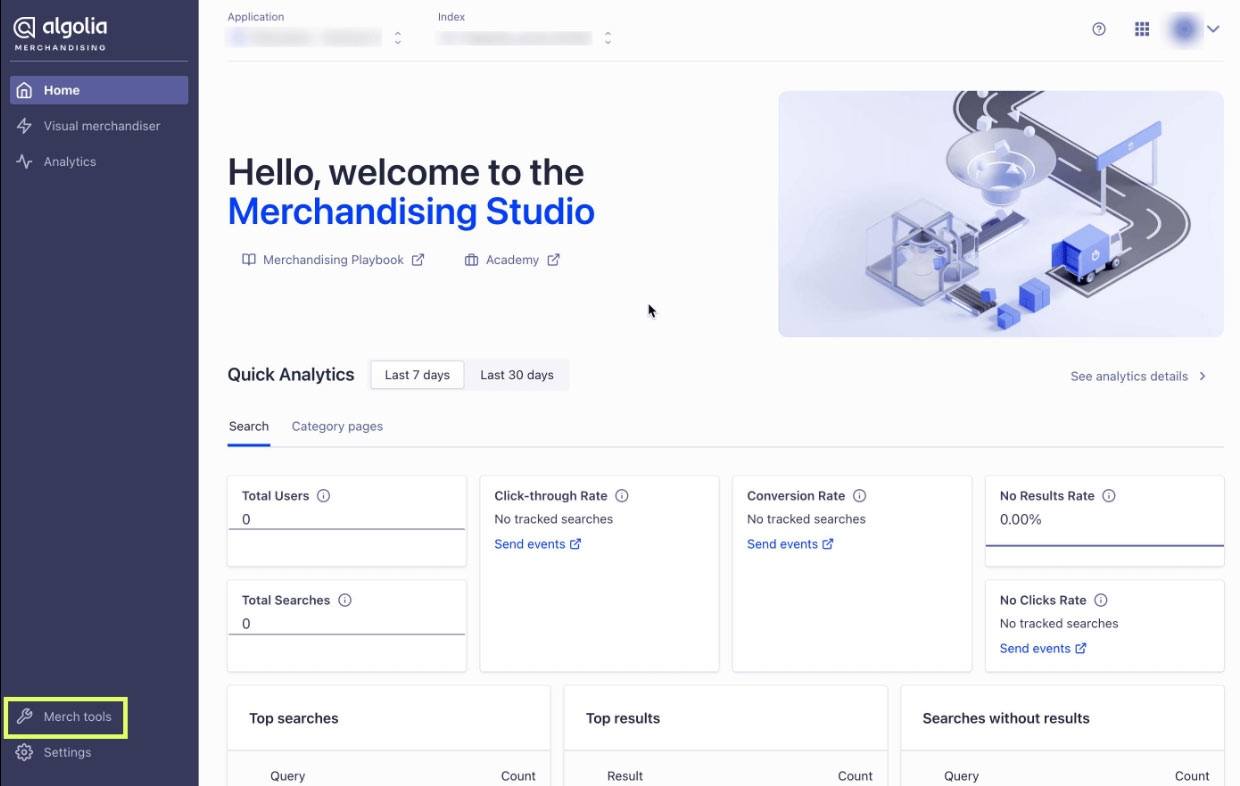1240x786 pixels.
Task: Open the Home sidebar item
Action: [x=99, y=90]
